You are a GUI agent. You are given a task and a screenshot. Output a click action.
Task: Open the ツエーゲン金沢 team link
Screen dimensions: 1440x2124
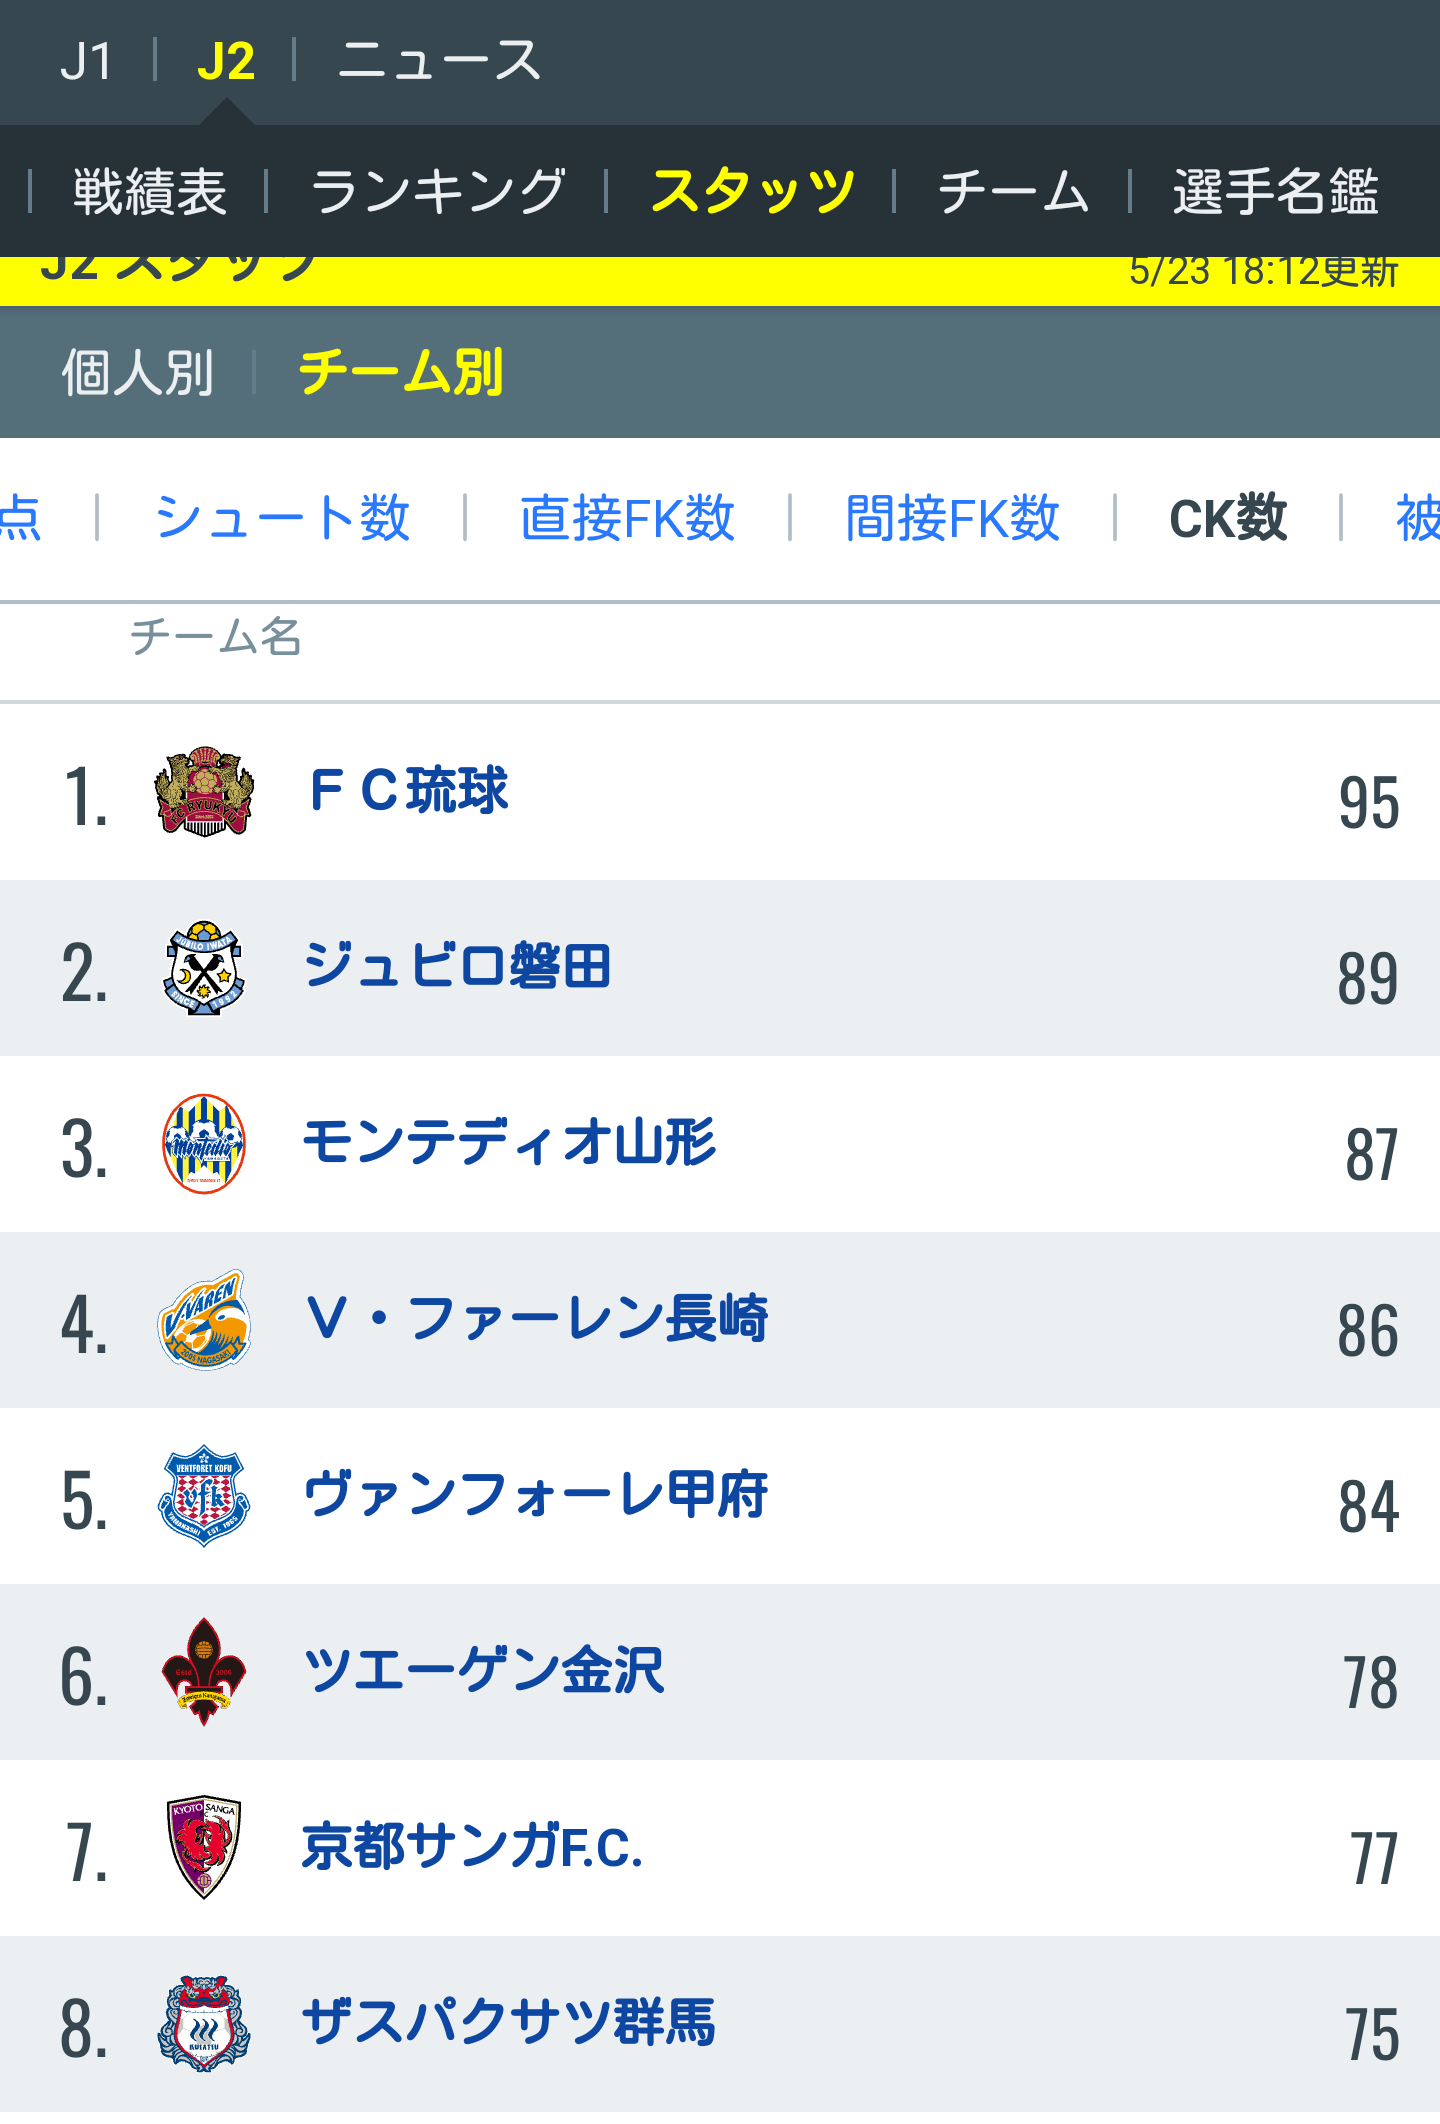(483, 1671)
